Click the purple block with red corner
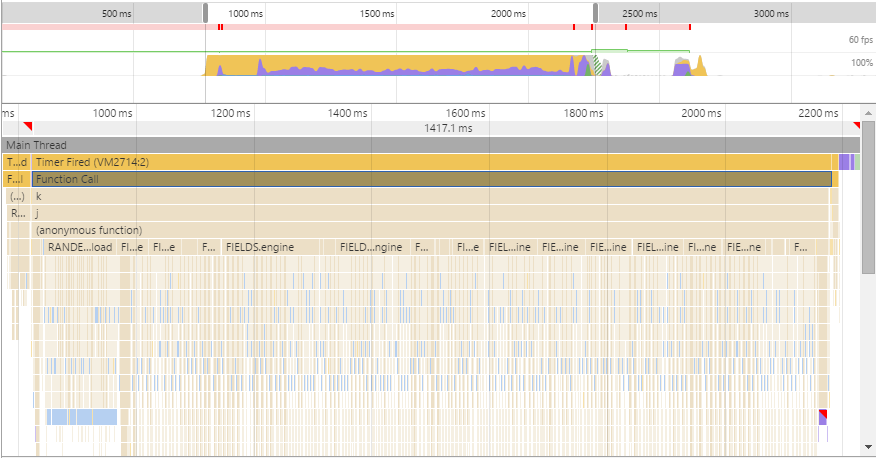Viewport: 876px width, 458px height. (822, 417)
